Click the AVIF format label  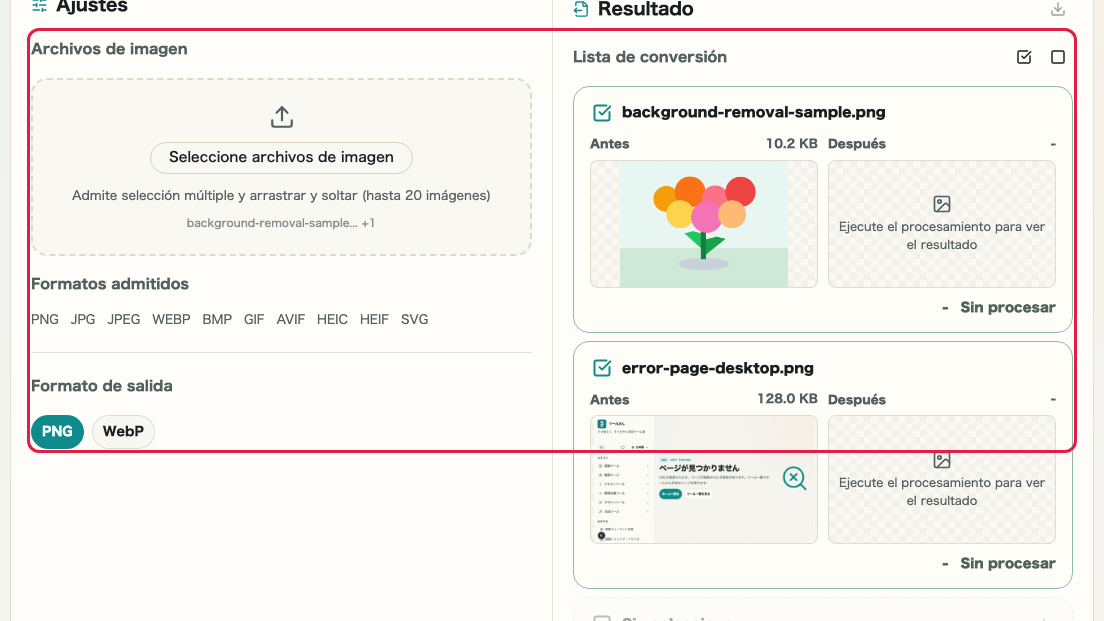click(291, 320)
